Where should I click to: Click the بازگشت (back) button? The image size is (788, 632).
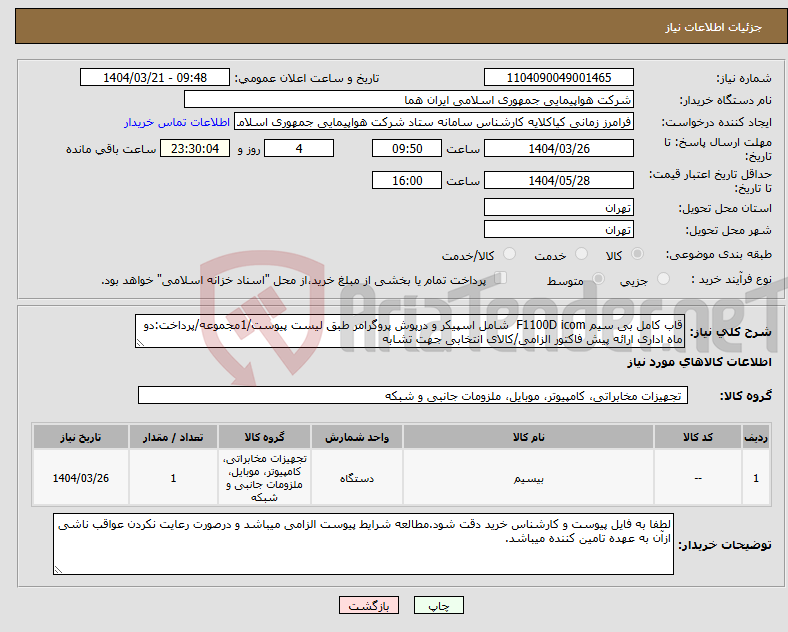[x=369, y=605]
